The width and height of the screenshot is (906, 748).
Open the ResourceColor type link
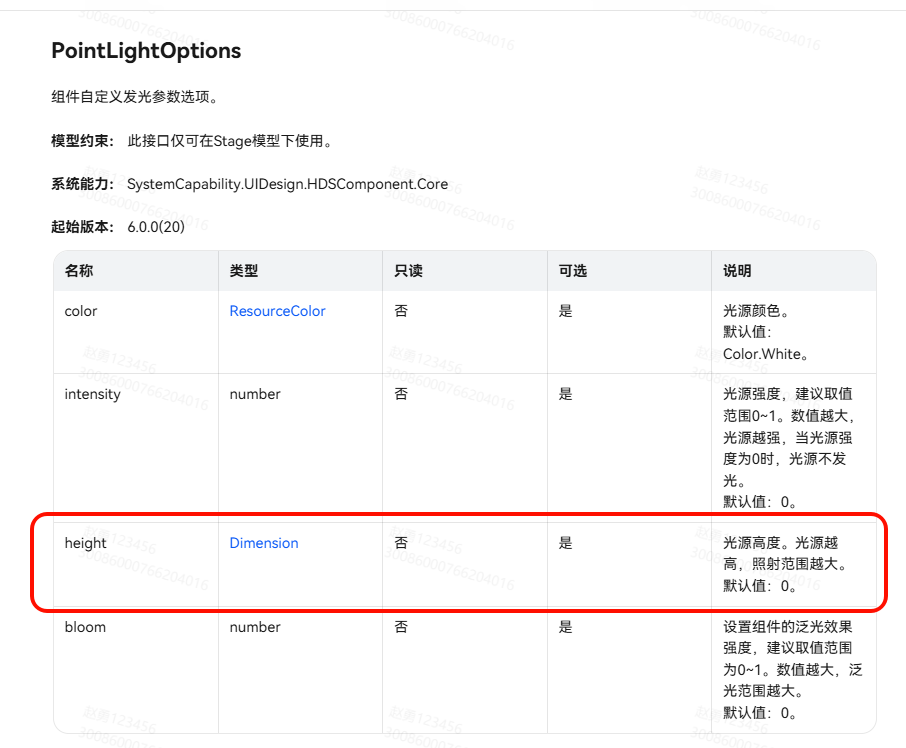click(x=277, y=311)
